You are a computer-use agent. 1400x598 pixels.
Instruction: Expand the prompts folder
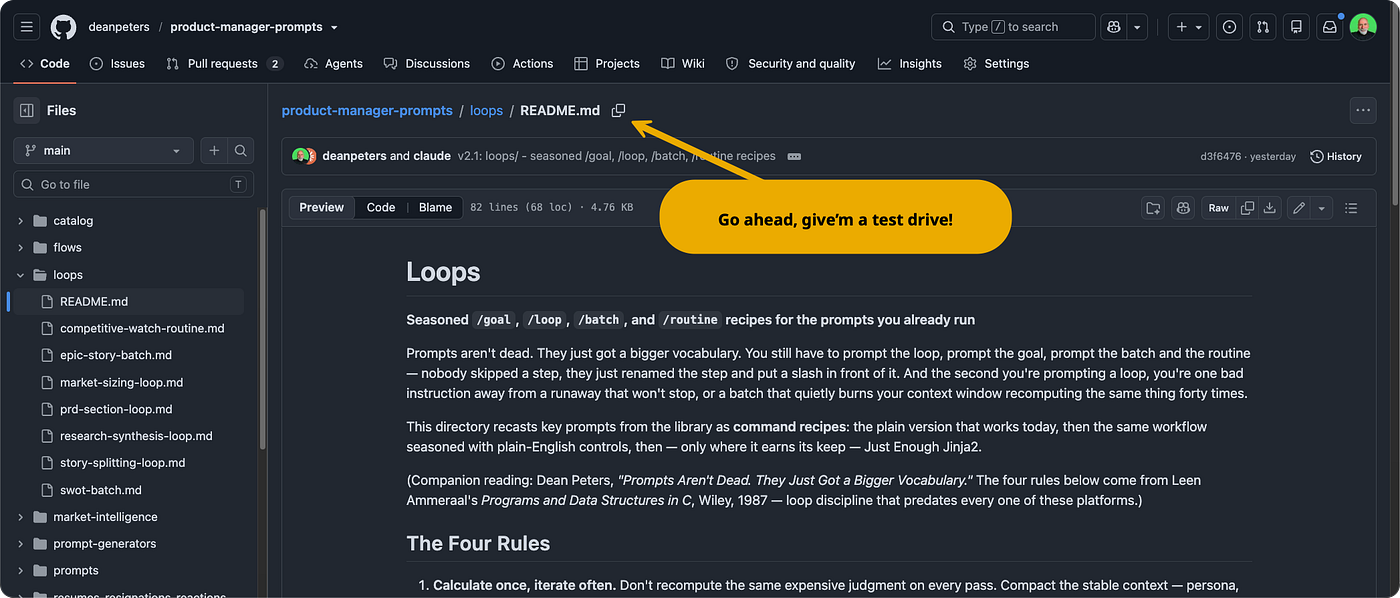(21, 571)
